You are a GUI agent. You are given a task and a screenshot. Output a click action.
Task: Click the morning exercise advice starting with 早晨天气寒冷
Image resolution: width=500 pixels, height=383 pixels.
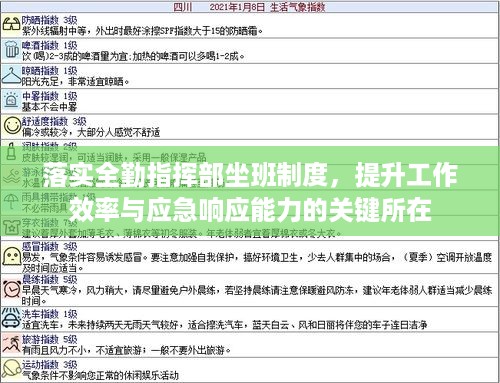pos(257,295)
